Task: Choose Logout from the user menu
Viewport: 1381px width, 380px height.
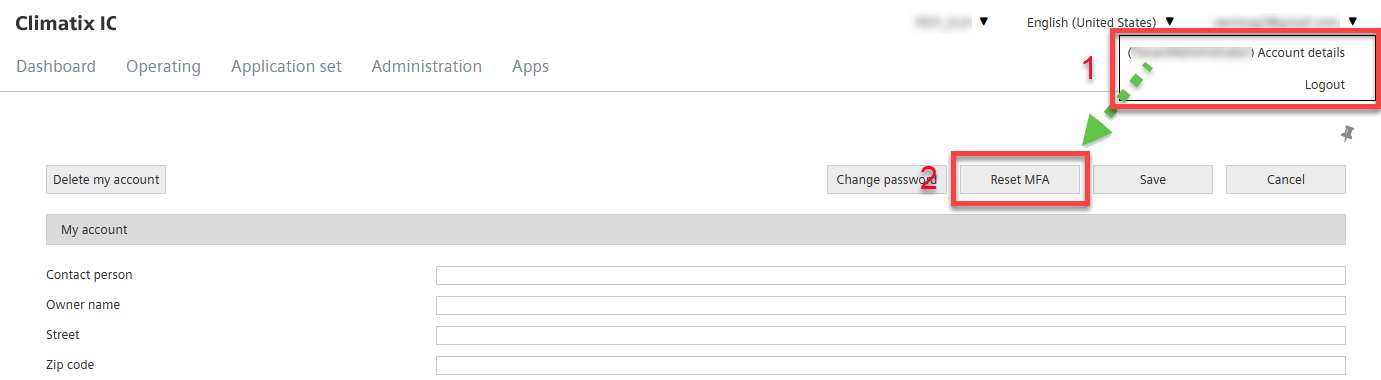Action: (x=1325, y=85)
